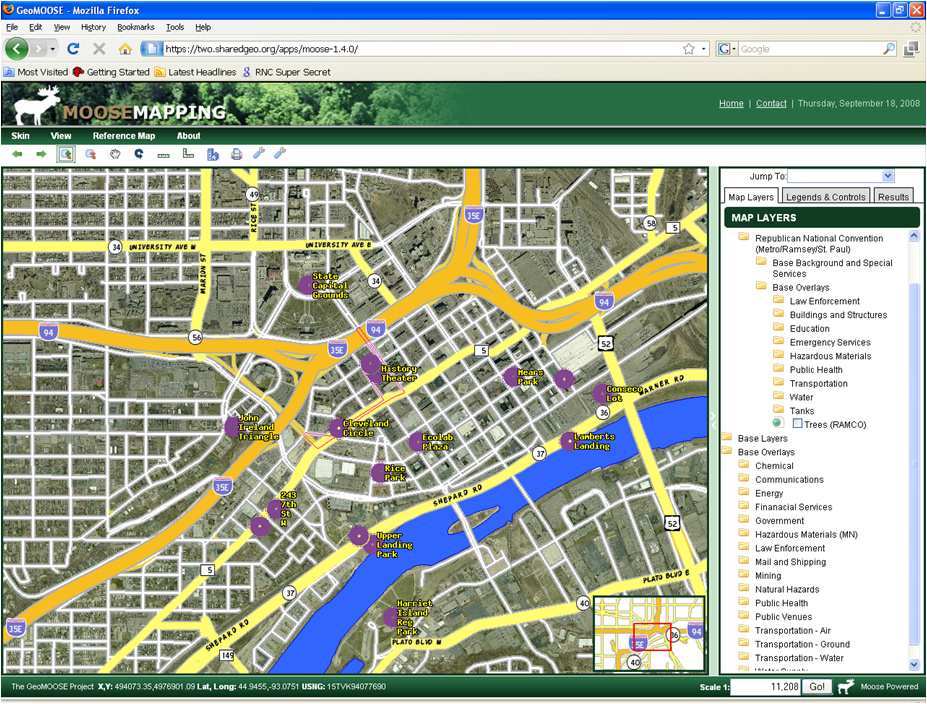Screen dimensions: 927x704
Task: Expand the Base Layers folder icon
Action: (x=727, y=437)
